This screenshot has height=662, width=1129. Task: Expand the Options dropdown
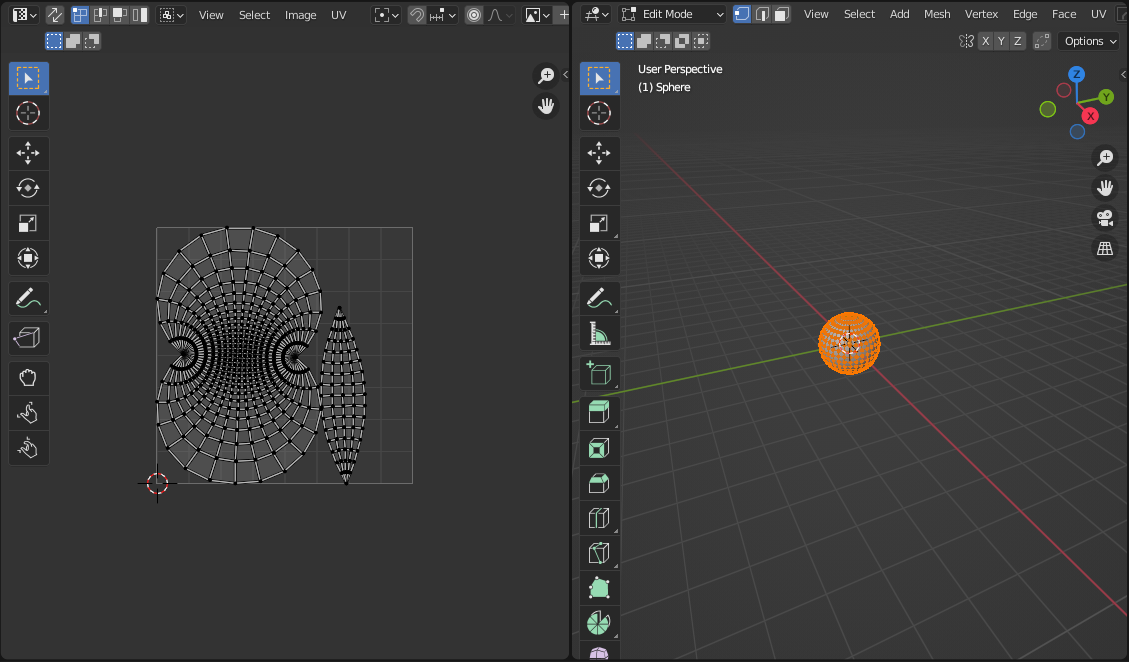pos(1089,41)
